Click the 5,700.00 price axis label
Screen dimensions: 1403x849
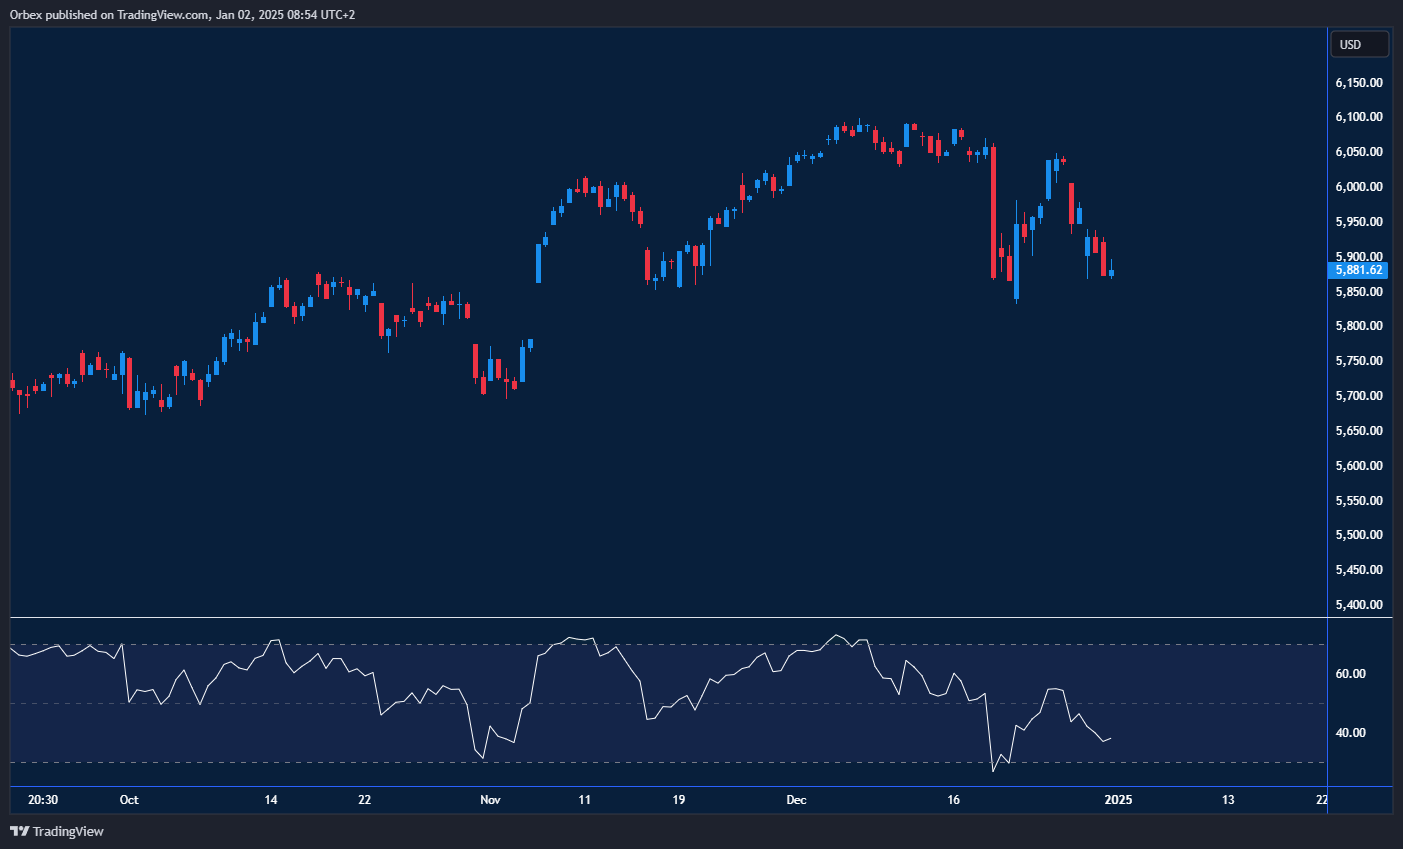(x=1359, y=396)
